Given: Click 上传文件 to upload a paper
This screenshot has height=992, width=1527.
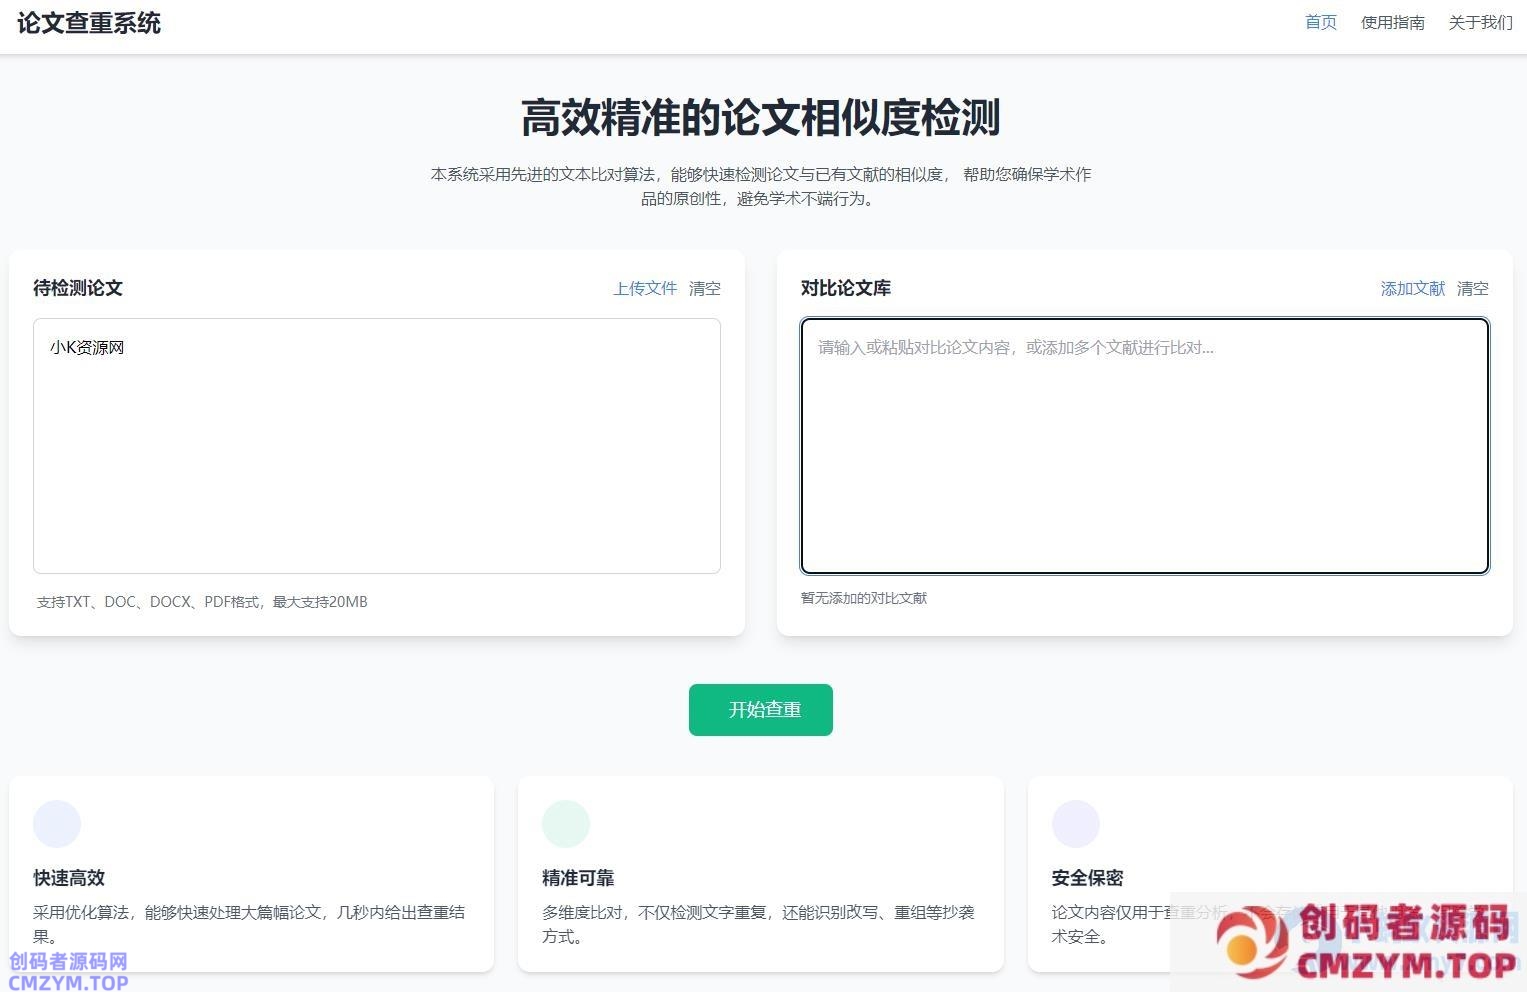Looking at the screenshot, I should coord(645,288).
